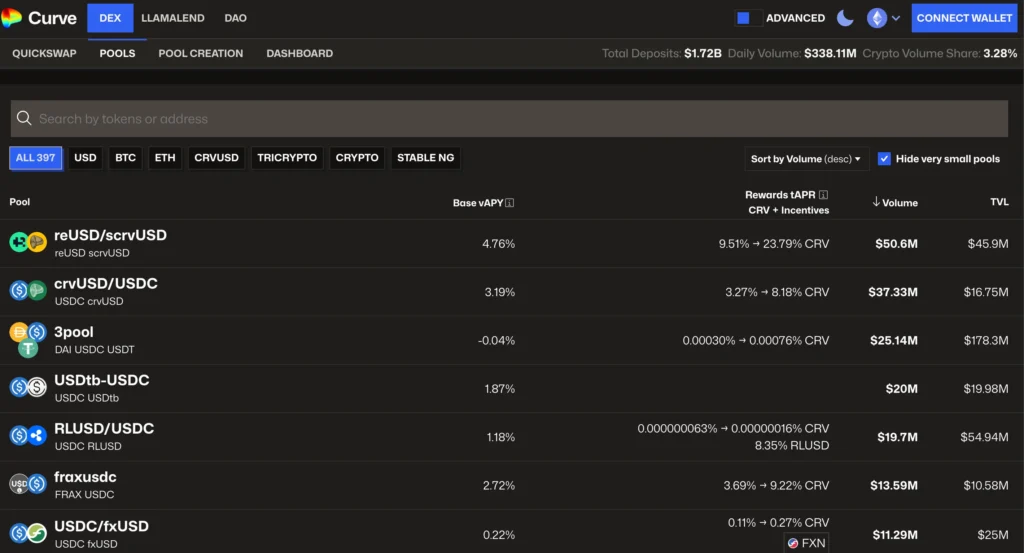Click the $178.3M TVL value

[985, 340]
